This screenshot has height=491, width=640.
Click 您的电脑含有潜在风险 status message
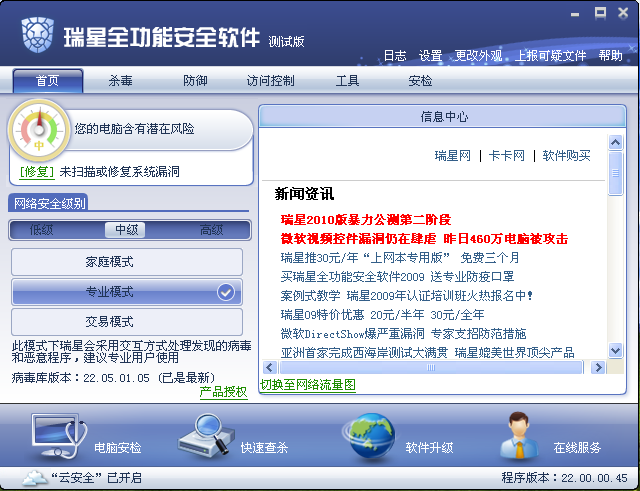(x=134, y=129)
